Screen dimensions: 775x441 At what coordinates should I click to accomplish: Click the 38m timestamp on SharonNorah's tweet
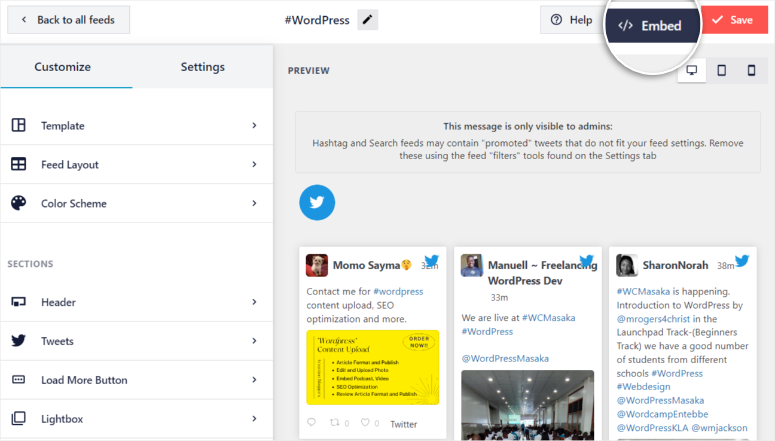coord(726,265)
